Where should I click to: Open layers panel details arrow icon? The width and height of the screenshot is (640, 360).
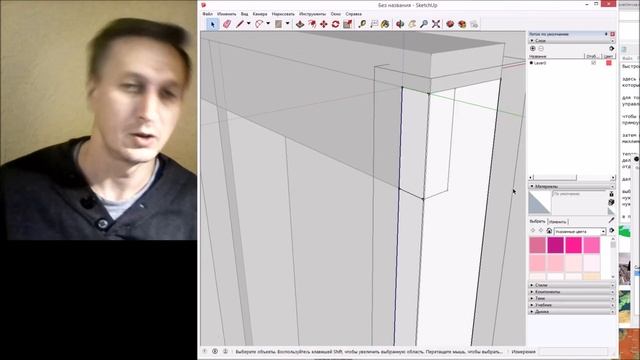(611, 49)
